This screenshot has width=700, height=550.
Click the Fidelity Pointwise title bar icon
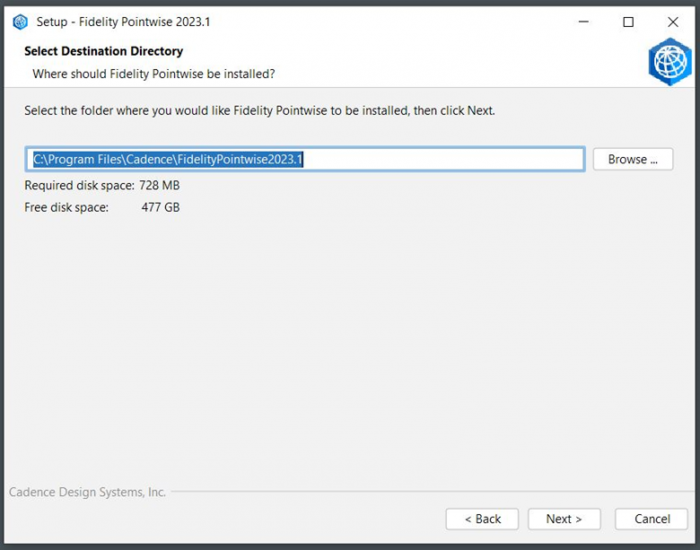point(21,22)
